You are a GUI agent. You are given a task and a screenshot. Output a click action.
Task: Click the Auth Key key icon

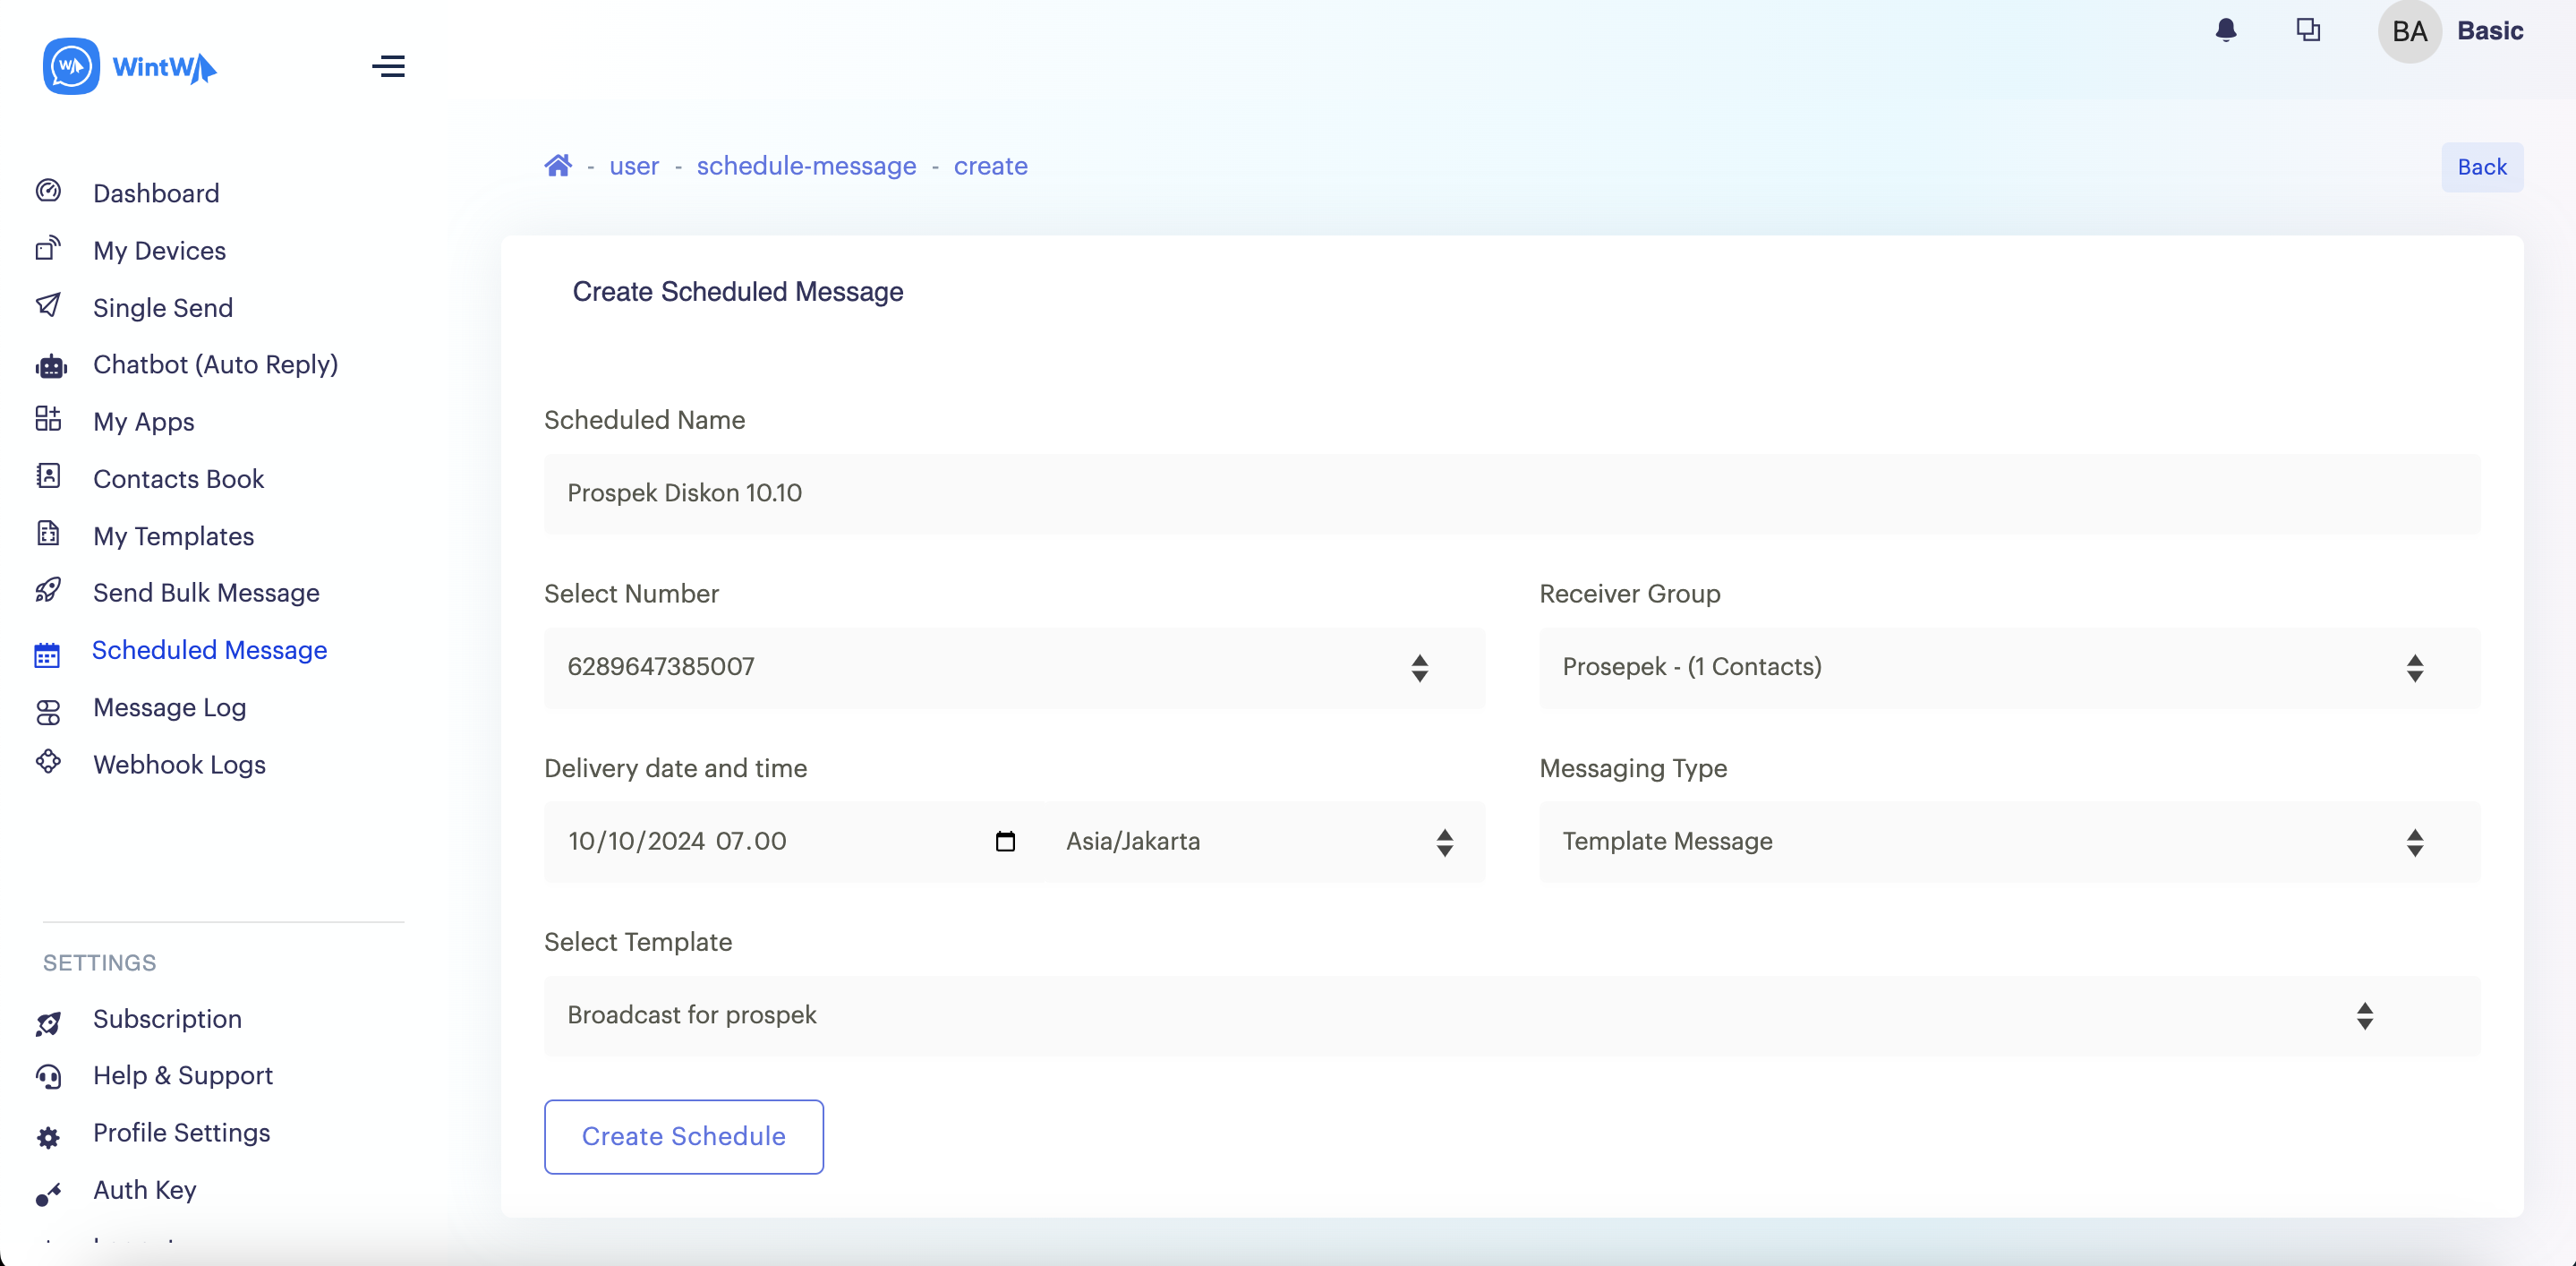(x=48, y=1193)
